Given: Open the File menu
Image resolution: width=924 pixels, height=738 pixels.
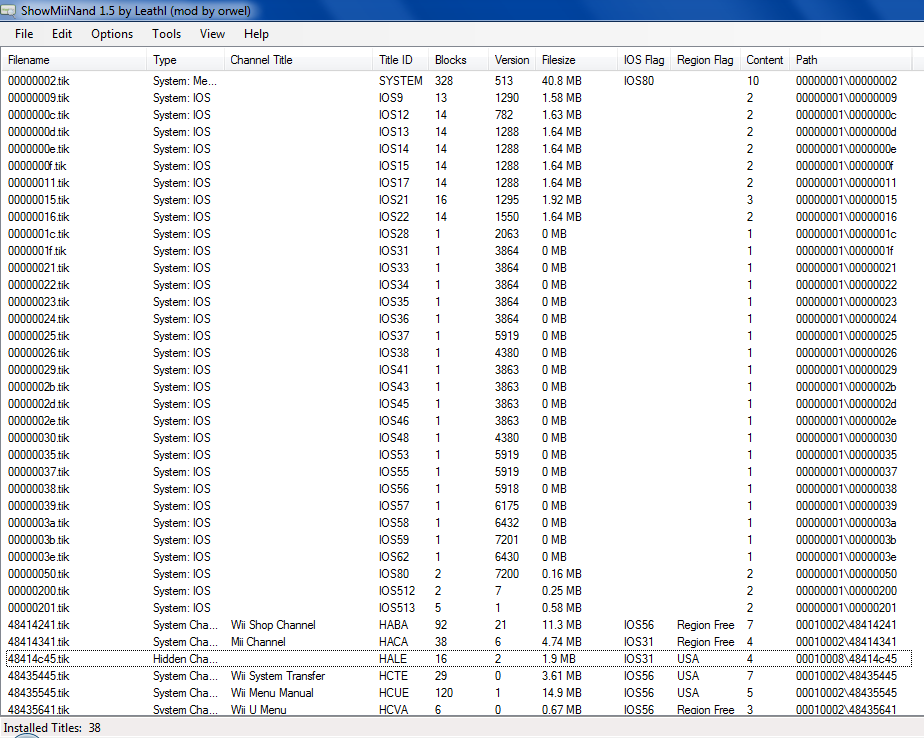Looking at the screenshot, I should tap(24, 34).
